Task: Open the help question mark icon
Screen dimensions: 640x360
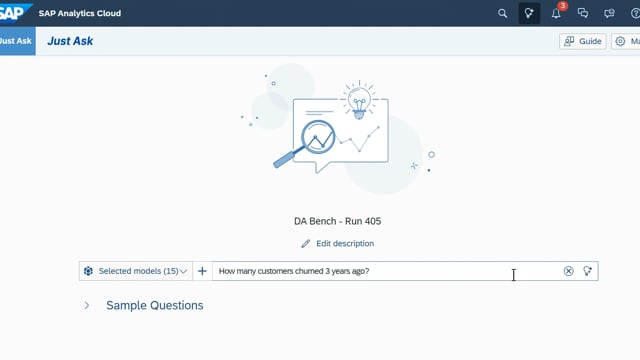Action: (635, 13)
